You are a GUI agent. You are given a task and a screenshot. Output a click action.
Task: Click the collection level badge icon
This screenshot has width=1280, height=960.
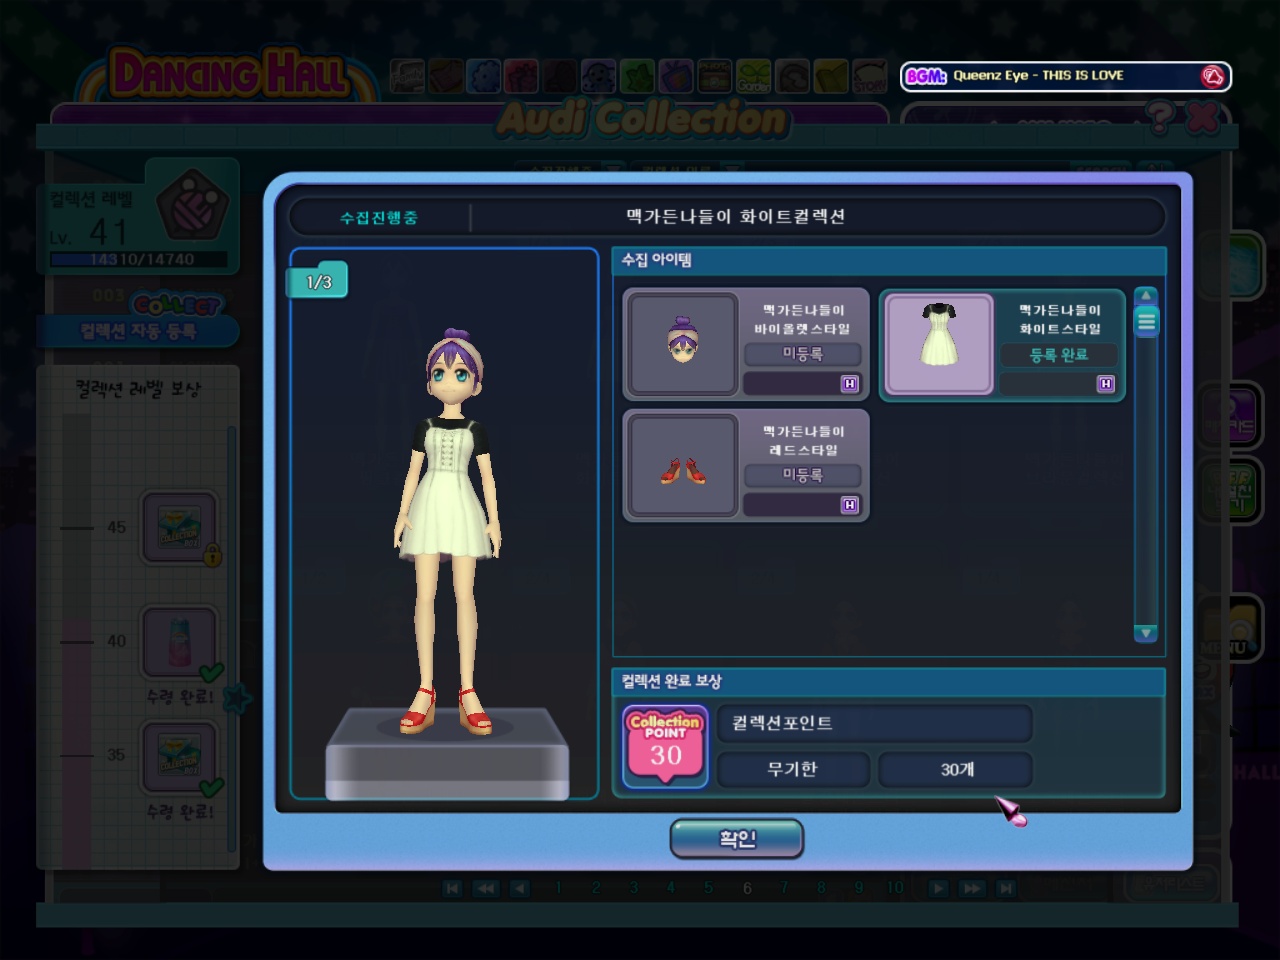pos(192,205)
